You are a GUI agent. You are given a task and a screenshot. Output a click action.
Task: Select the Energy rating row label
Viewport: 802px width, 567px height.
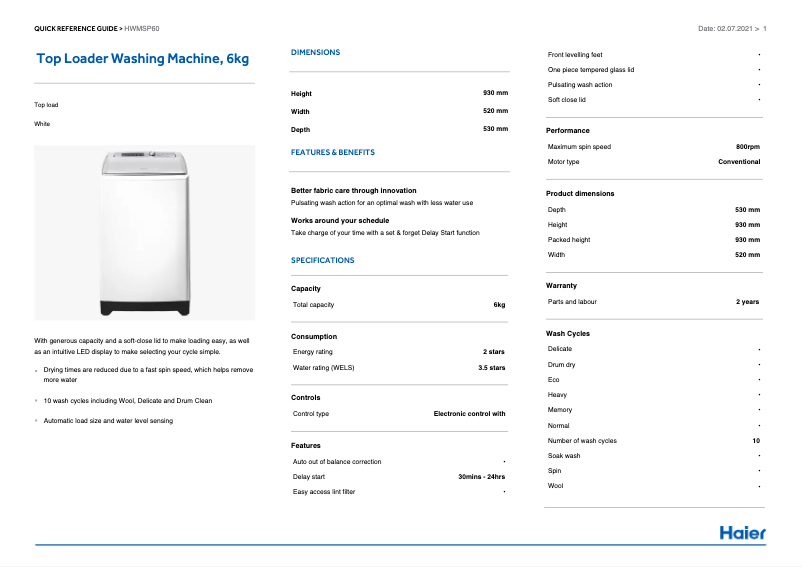[x=314, y=352]
